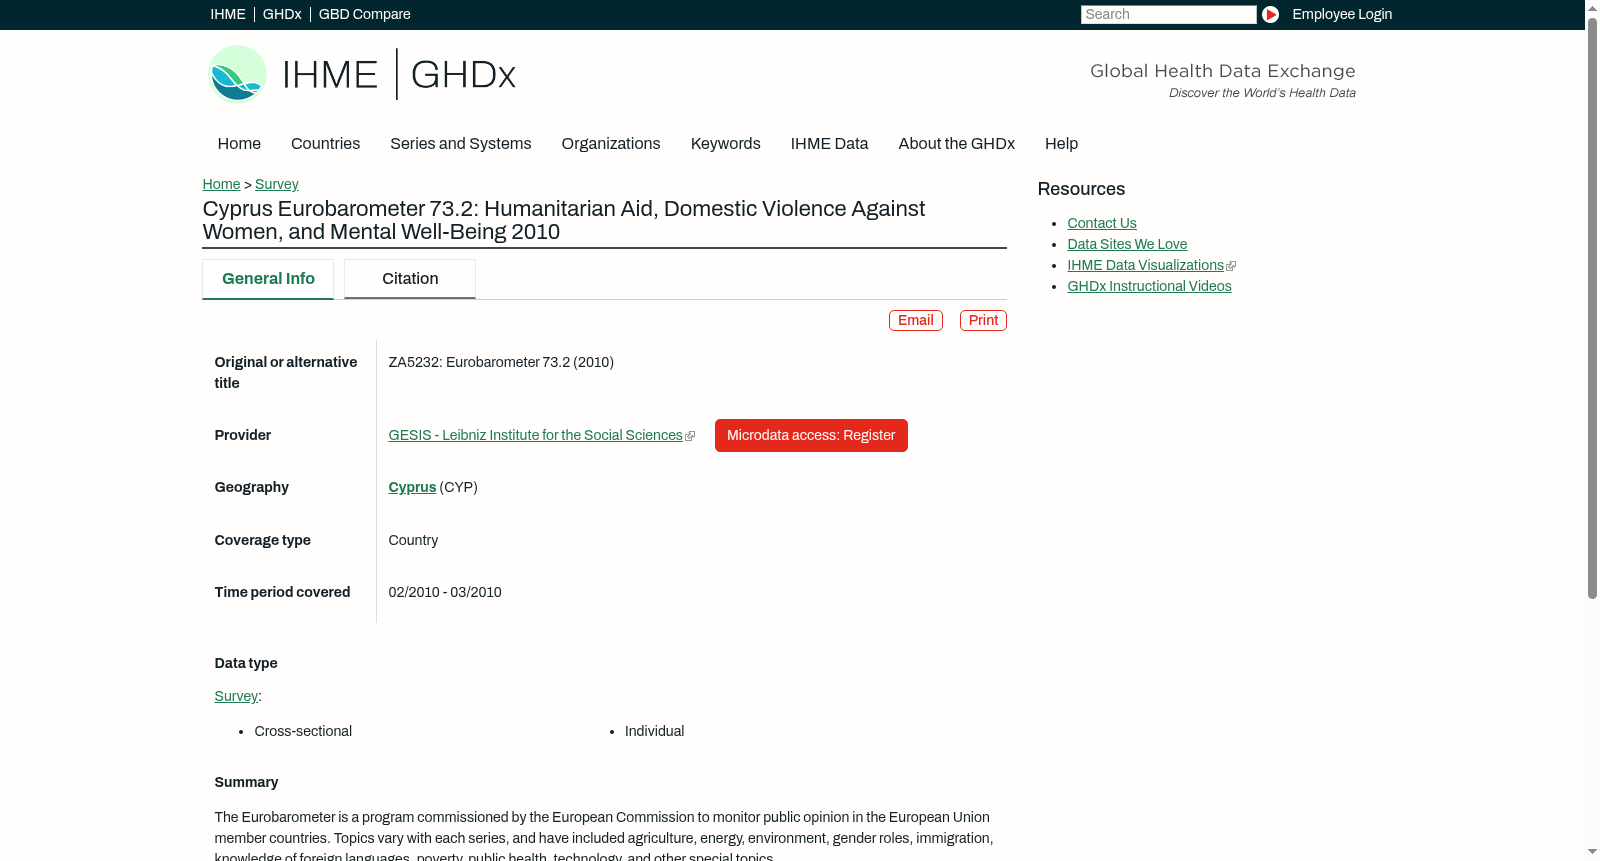
Task: Open the GHDx Instructional Videos link
Action: 1149,286
